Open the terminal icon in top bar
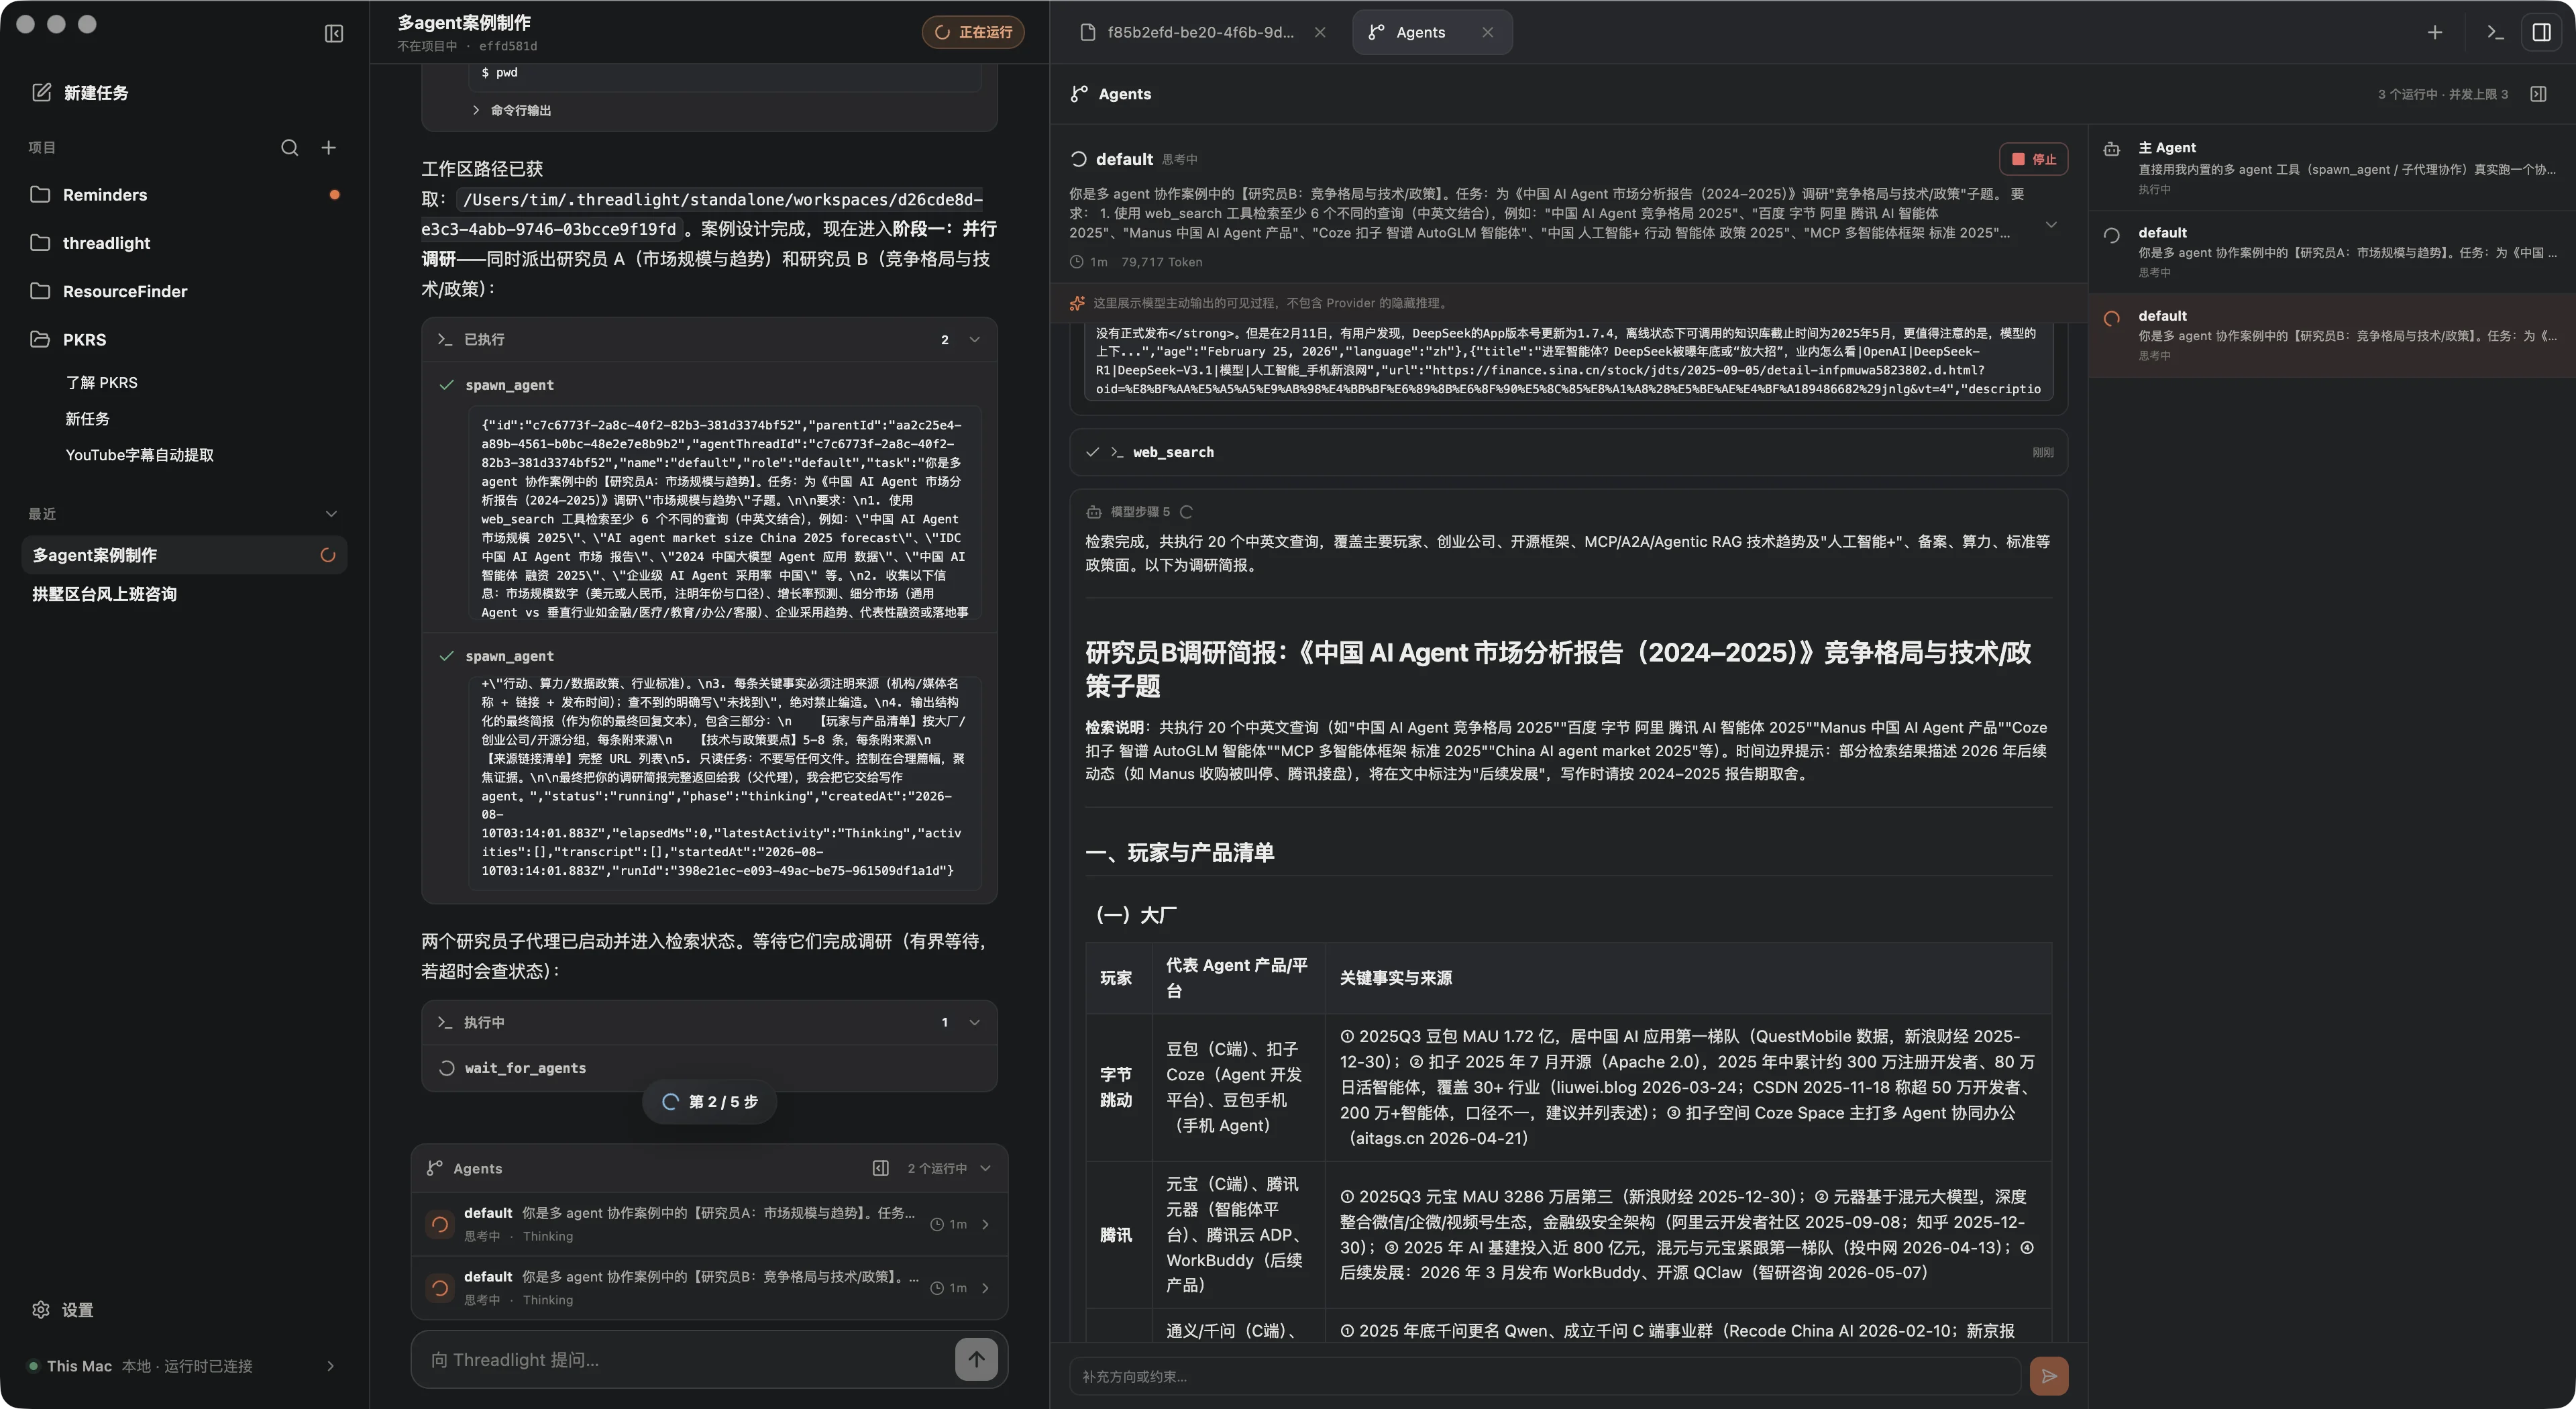 coord(2495,32)
